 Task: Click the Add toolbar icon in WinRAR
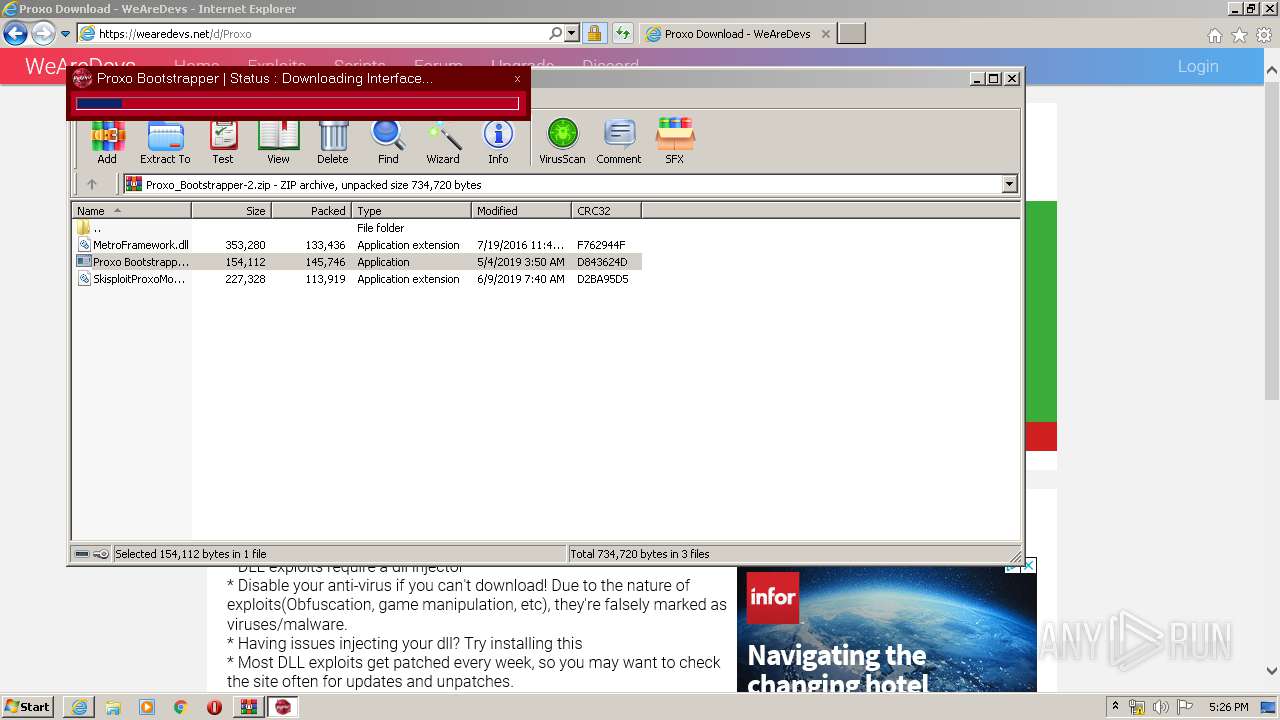click(x=107, y=142)
